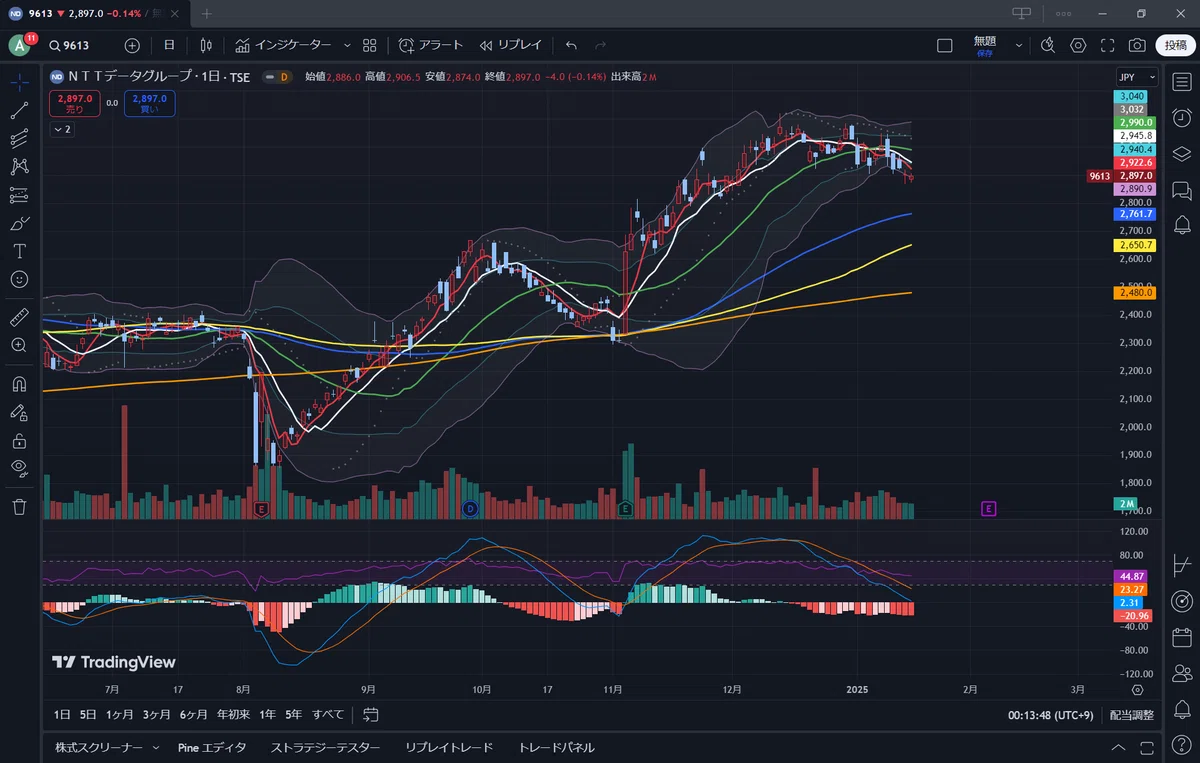The width and height of the screenshot is (1200, 763).
Task: Open indicator templates grid
Action: tap(370, 45)
